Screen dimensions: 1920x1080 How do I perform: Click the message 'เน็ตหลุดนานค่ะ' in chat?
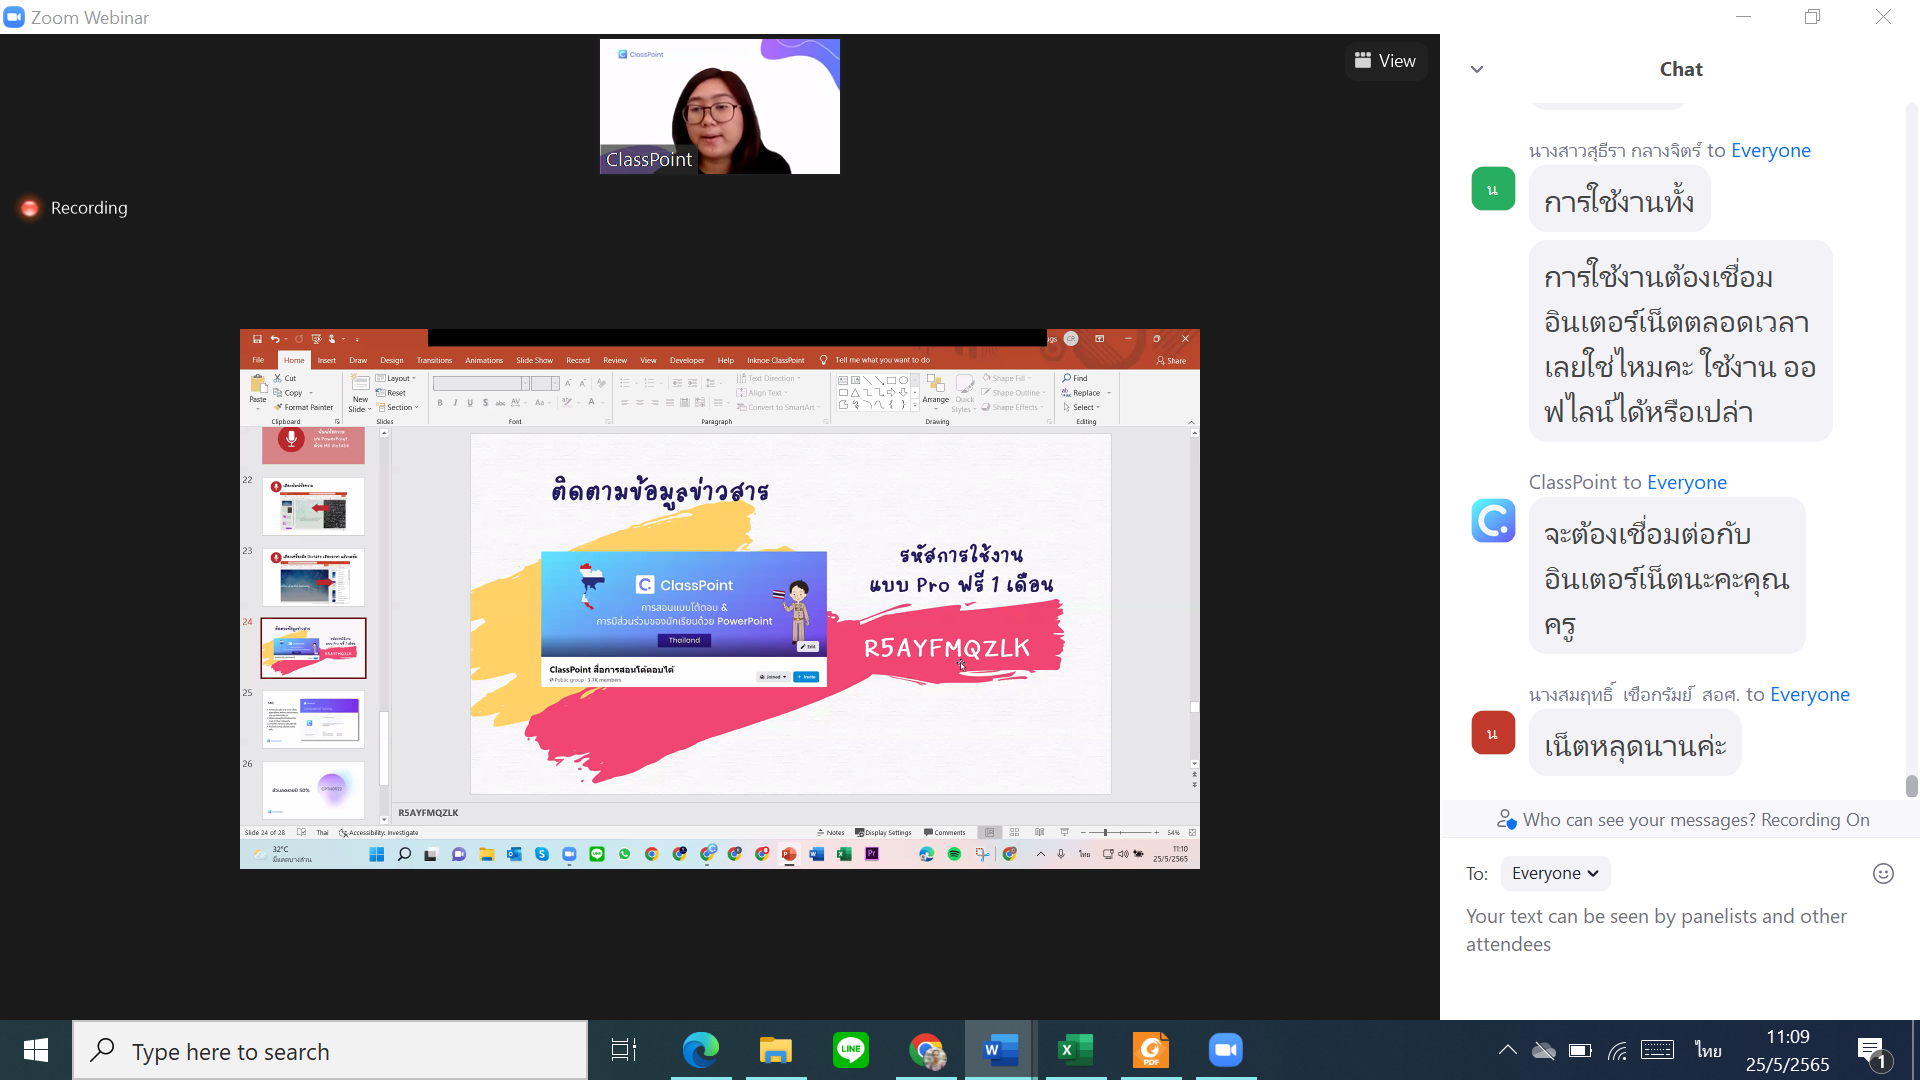coord(1635,745)
